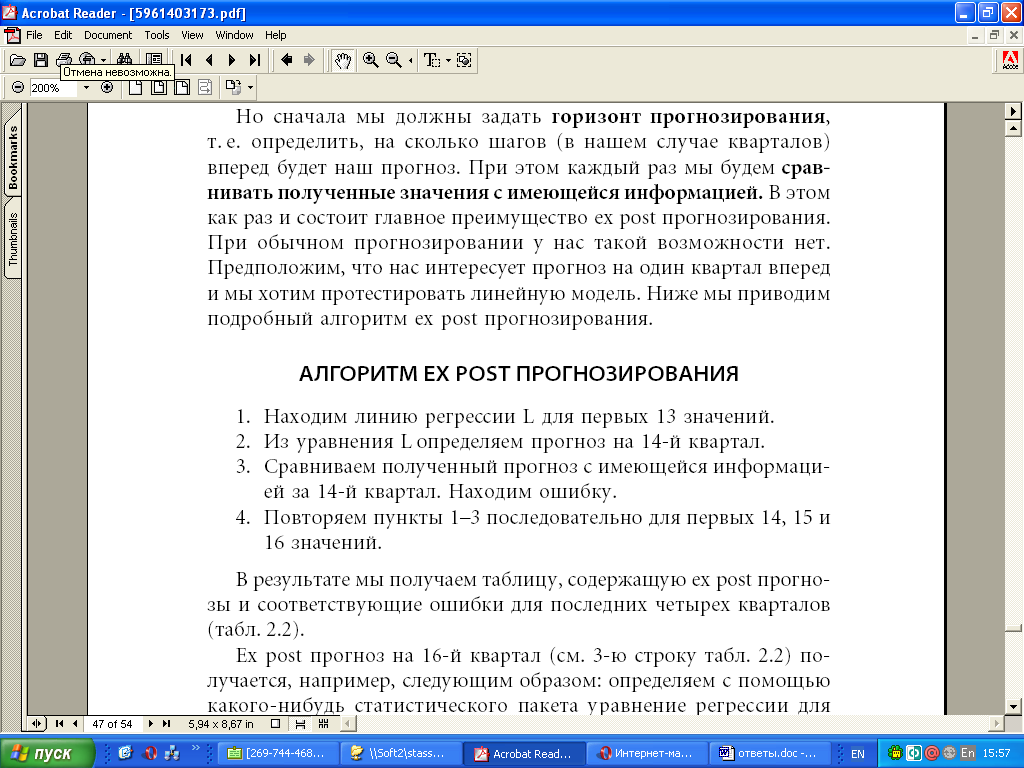The width and height of the screenshot is (1024, 768).
Task: Click the zoom out minus button
Action: pyautogui.click(x=18, y=88)
